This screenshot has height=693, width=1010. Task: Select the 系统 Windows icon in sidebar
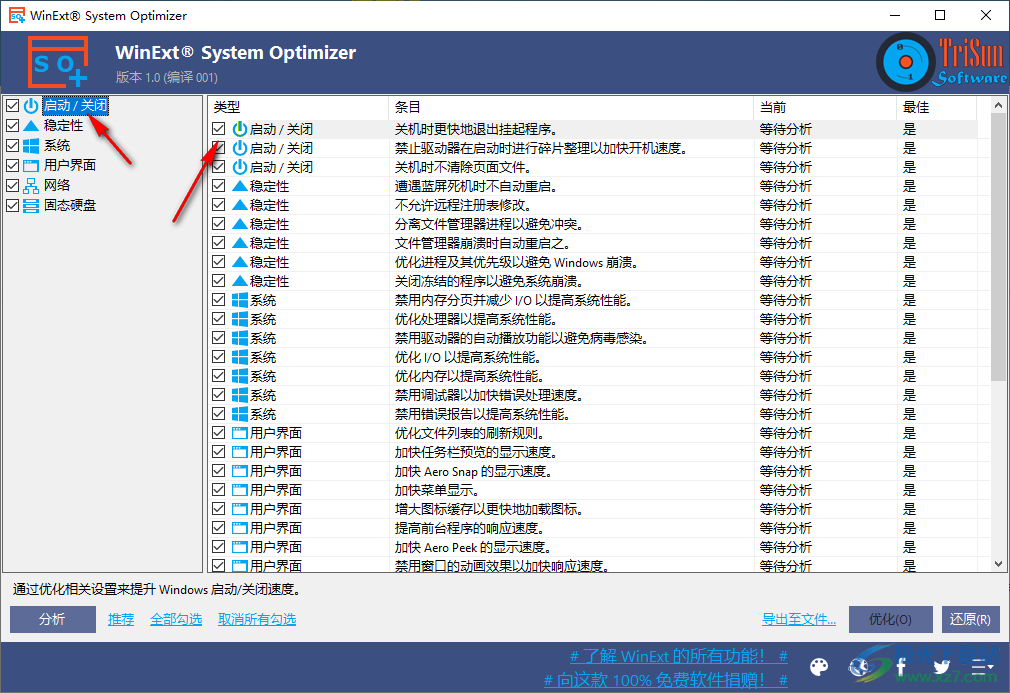(32, 145)
